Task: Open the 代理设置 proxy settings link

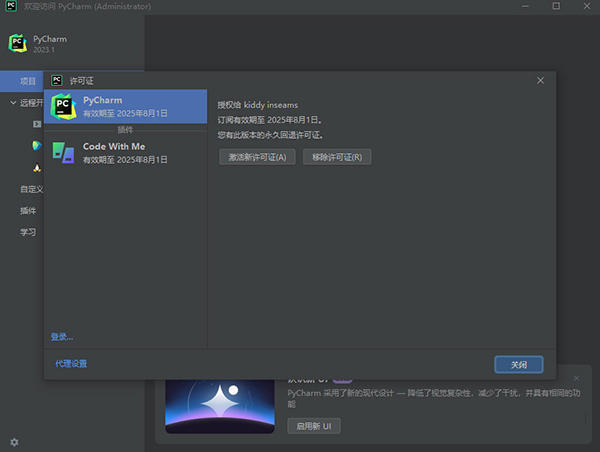Action: click(71, 363)
